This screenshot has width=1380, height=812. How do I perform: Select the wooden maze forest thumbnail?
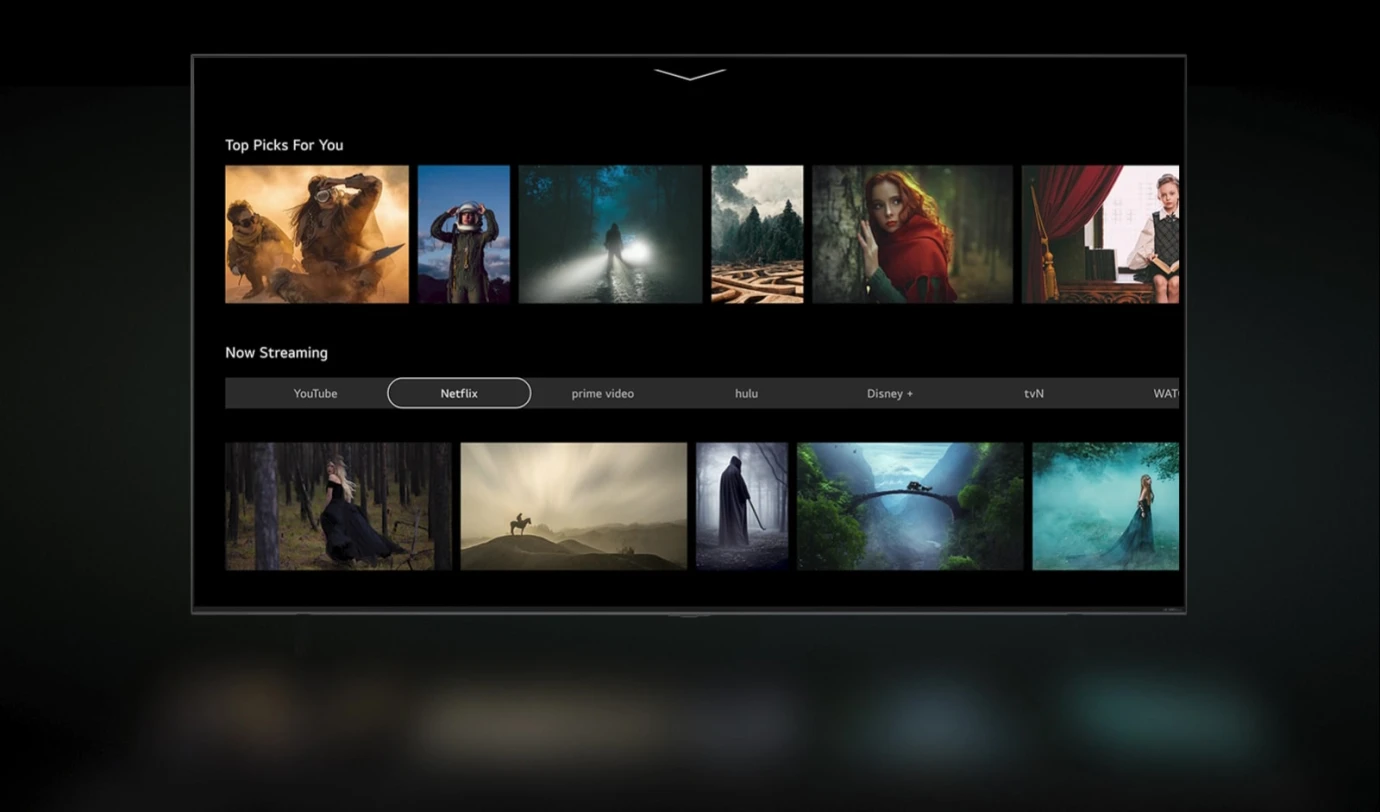(757, 234)
